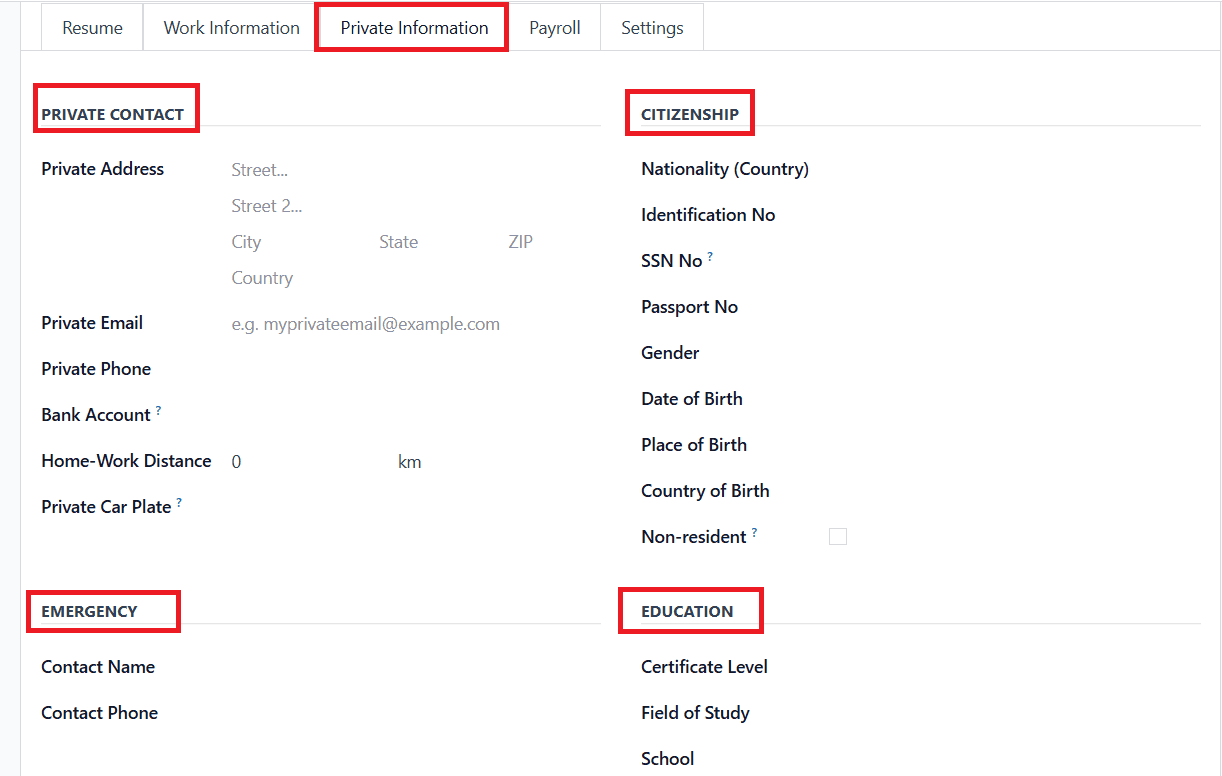The height and width of the screenshot is (776, 1222).
Task: Click the Bank Account help tooltip icon
Action: click(x=158, y=411)
